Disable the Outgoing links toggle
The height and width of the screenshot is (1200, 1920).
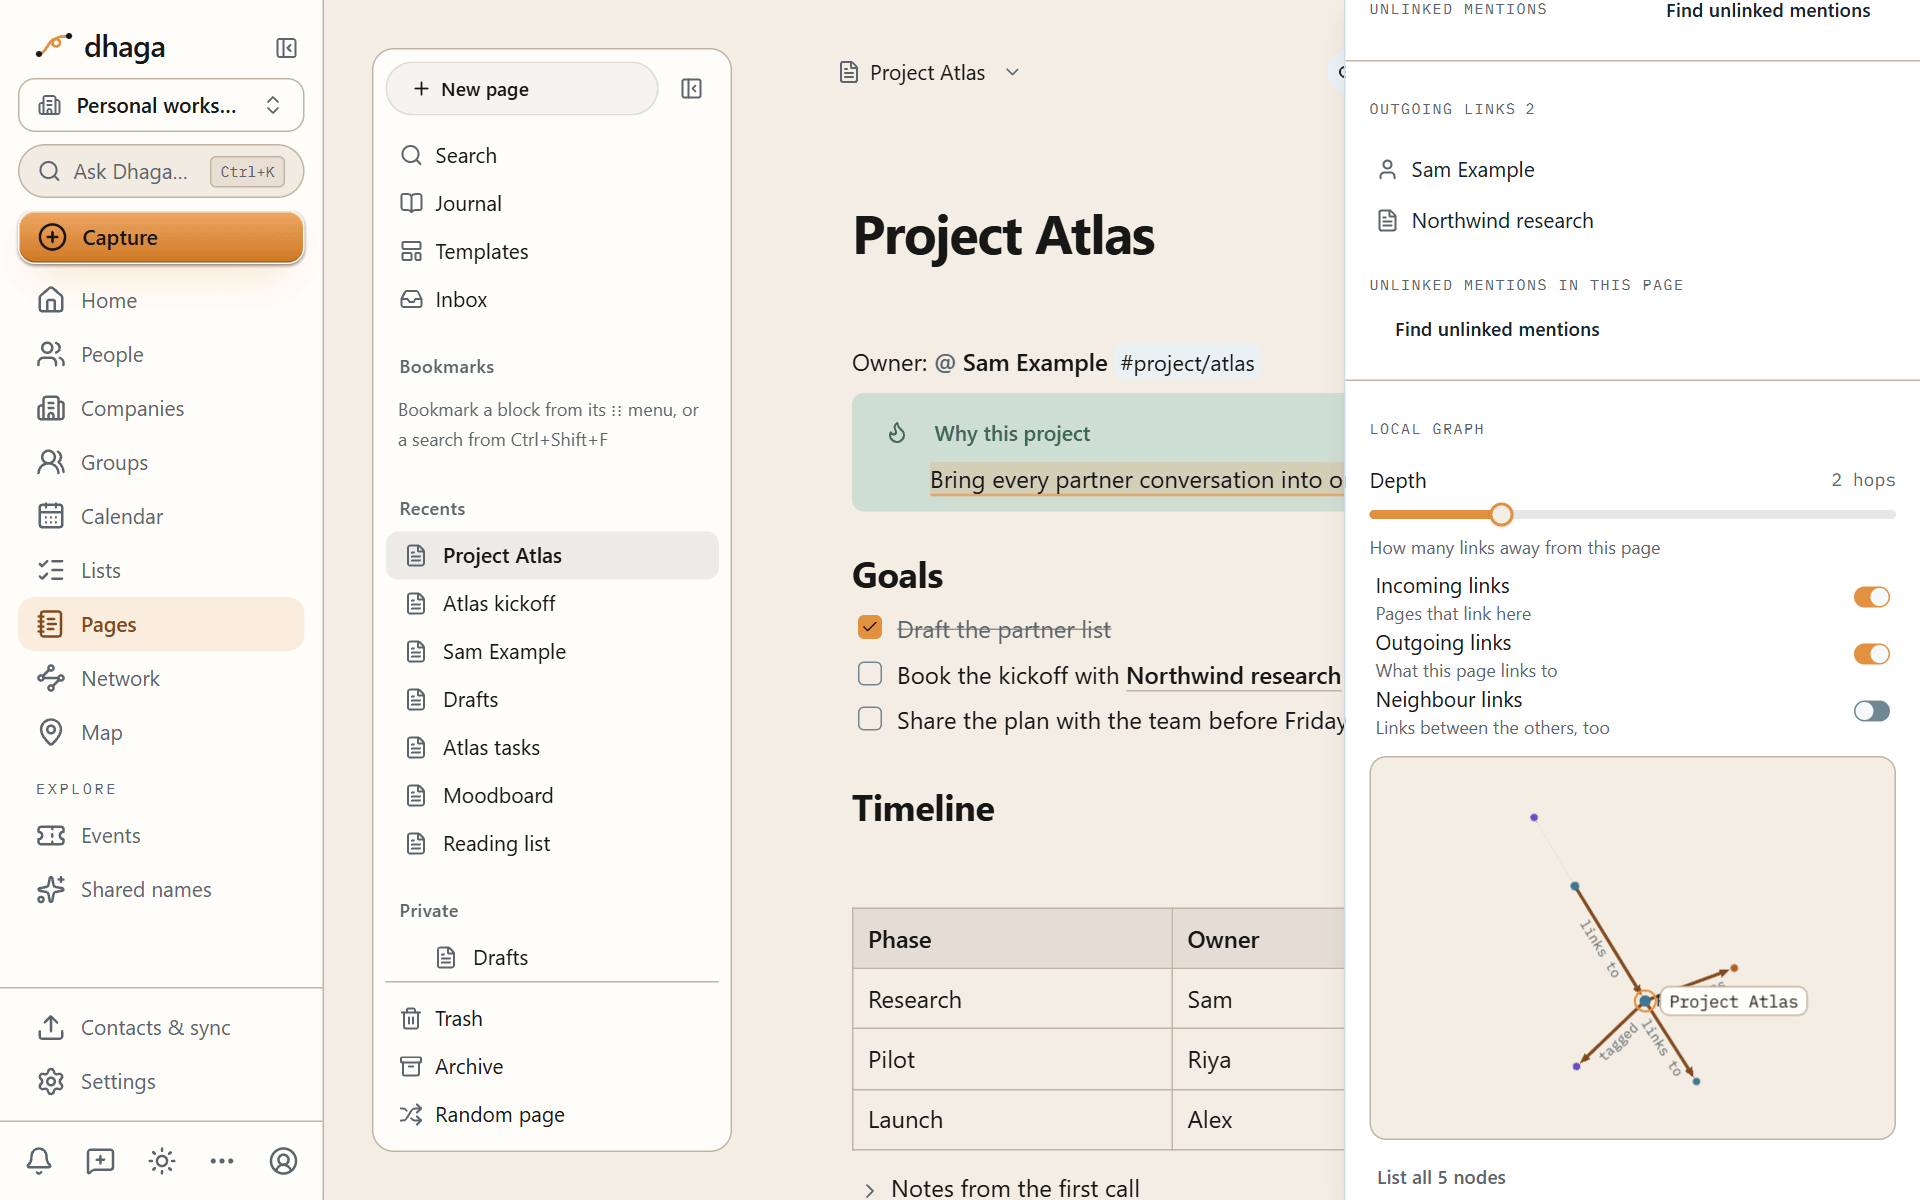pyautogui.click(x=1871, y=654)
